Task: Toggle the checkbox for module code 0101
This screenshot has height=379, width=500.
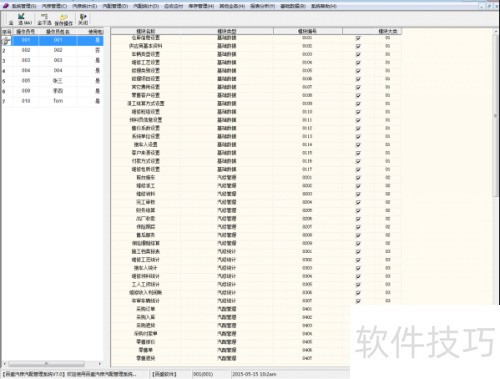Action: coord(358,38)
